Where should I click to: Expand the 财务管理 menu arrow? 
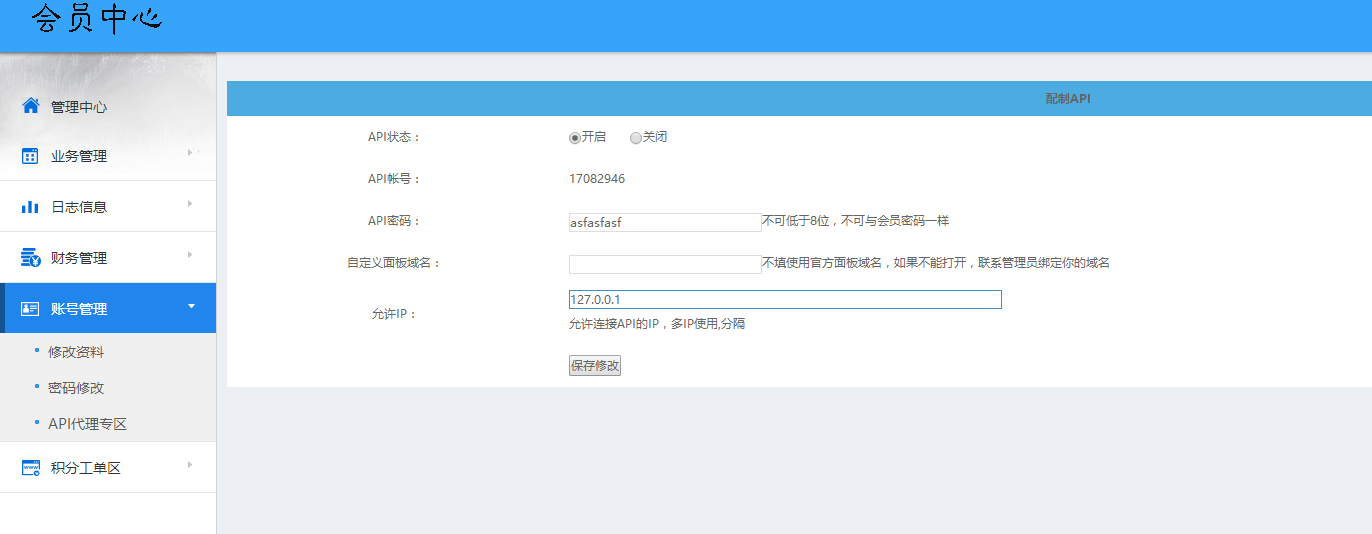pos(190,254)
